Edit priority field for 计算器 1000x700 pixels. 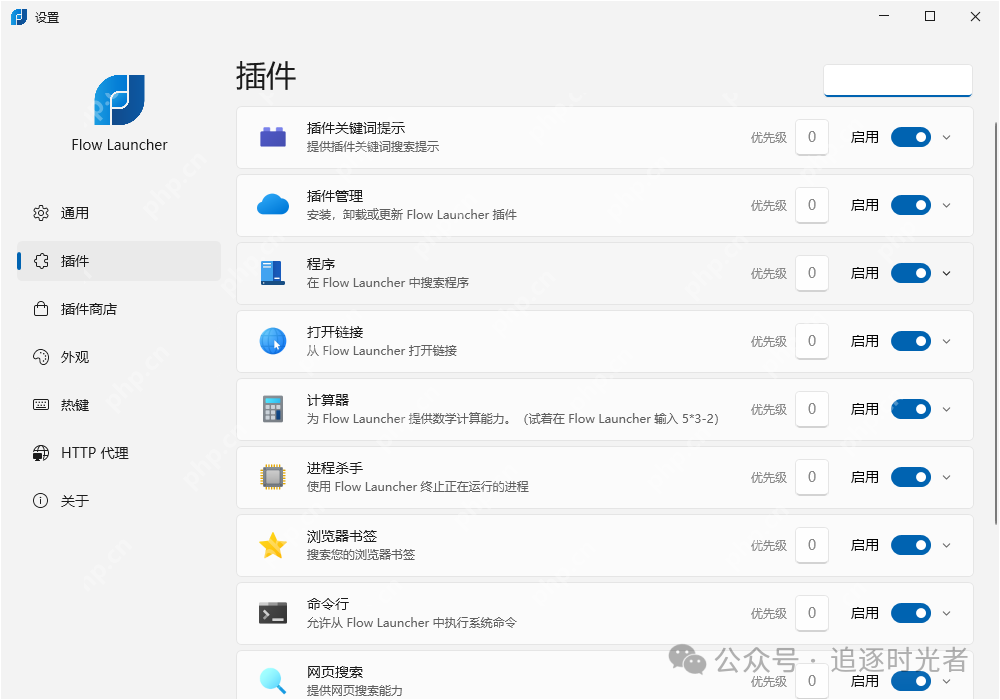coord(812,409)
